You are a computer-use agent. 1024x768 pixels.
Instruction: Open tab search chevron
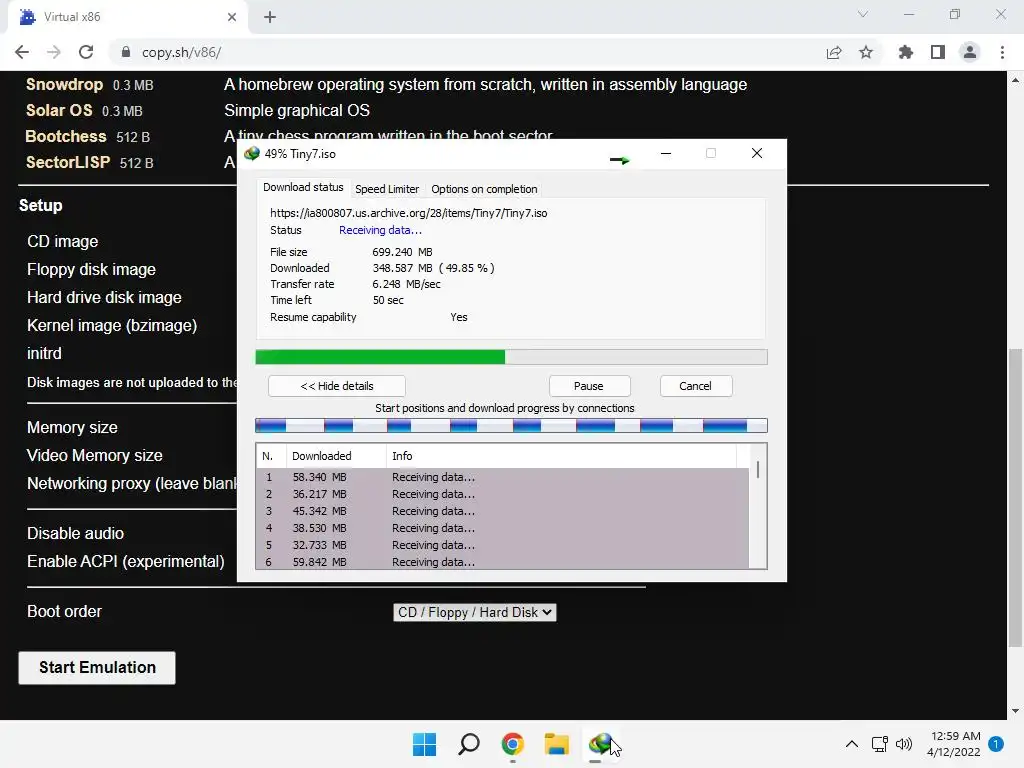(863, 14)
